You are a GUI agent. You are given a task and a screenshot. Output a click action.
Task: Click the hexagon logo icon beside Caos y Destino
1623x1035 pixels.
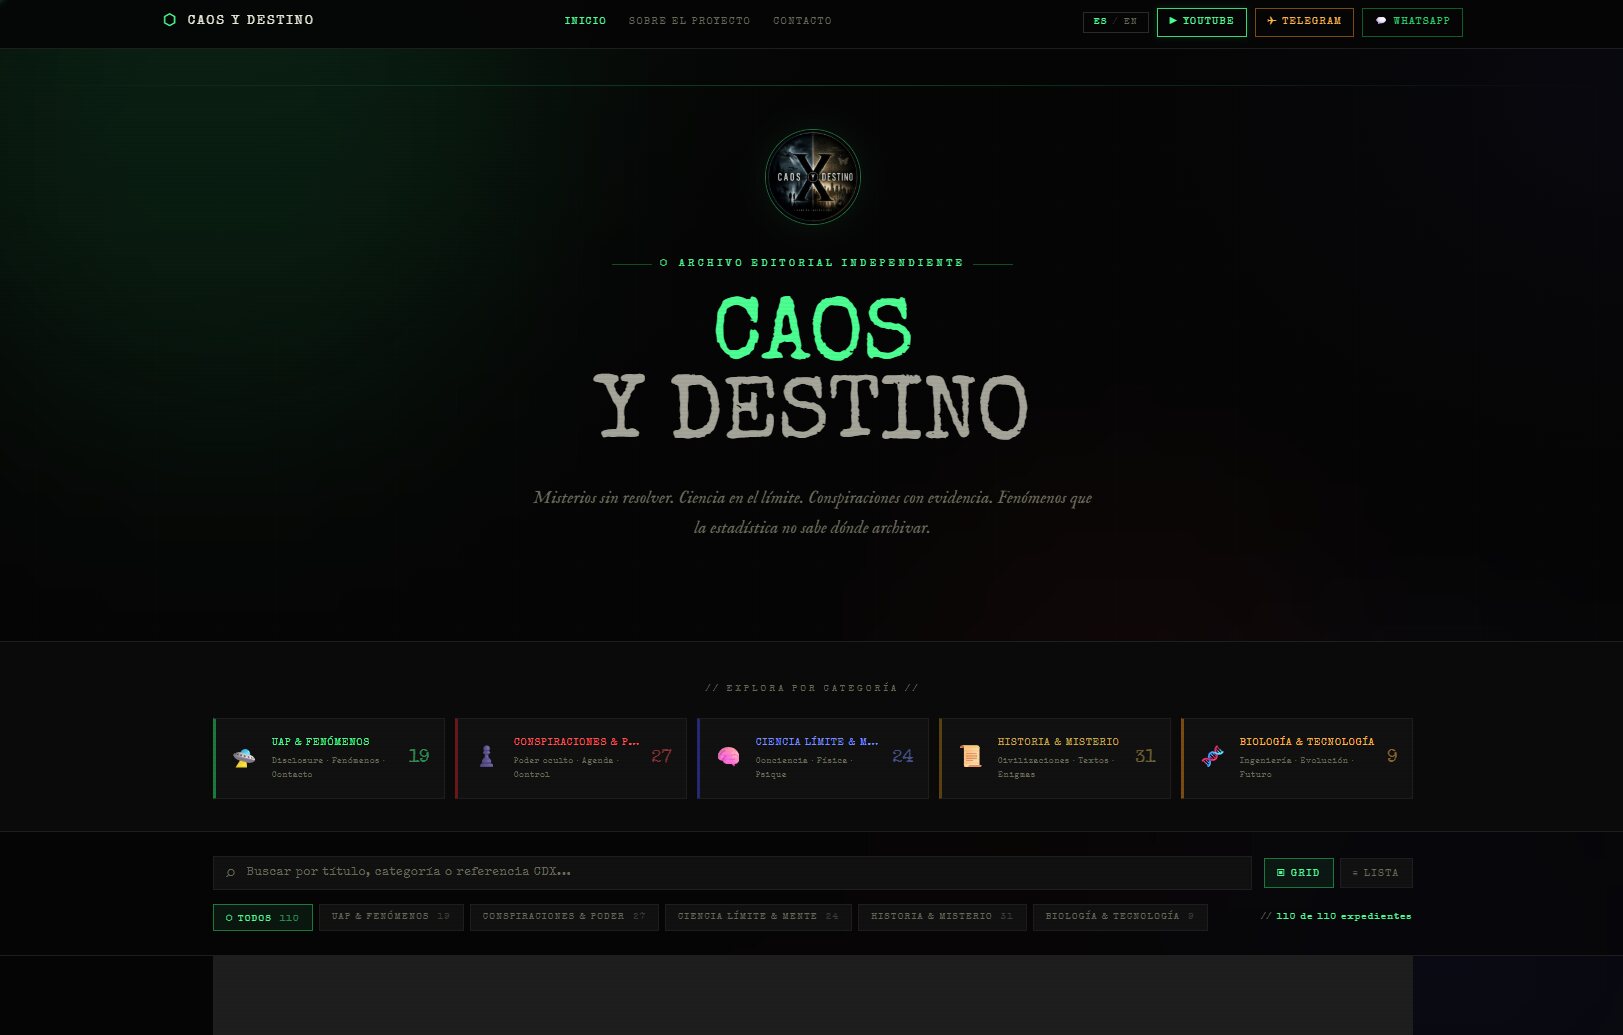tap(169, 20)
